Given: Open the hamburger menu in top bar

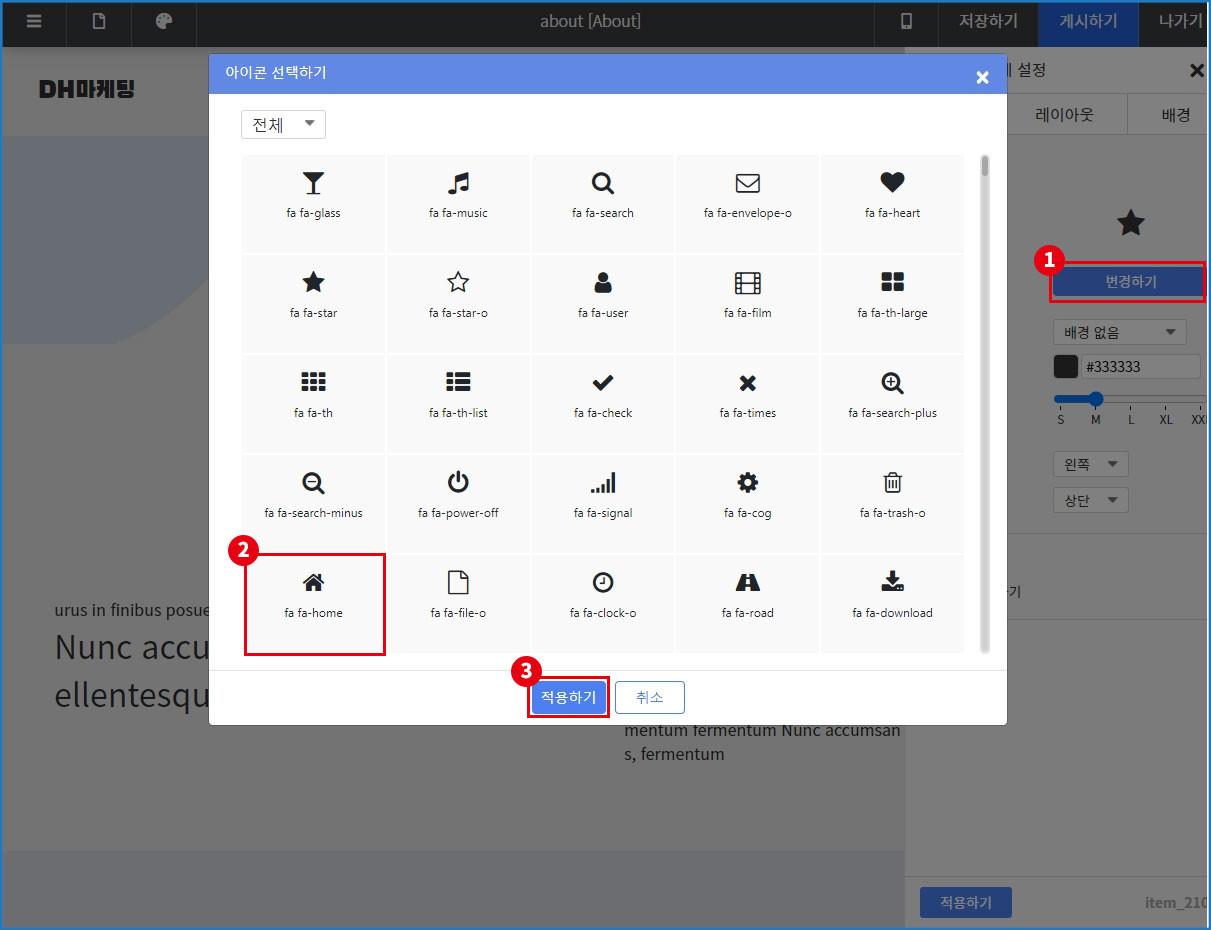Looking at the screenshot, I should [34, 22].
